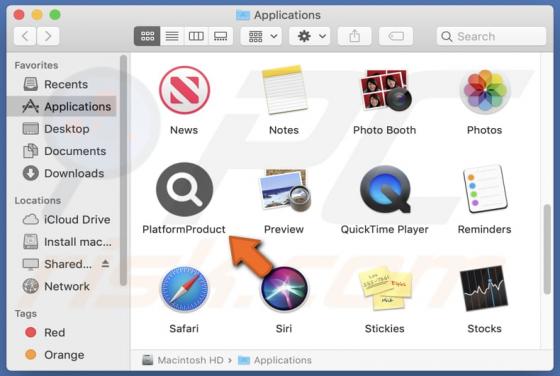Open the Stocks app icon
Viewport: 560px width, 376px height.
pos(484,288)
